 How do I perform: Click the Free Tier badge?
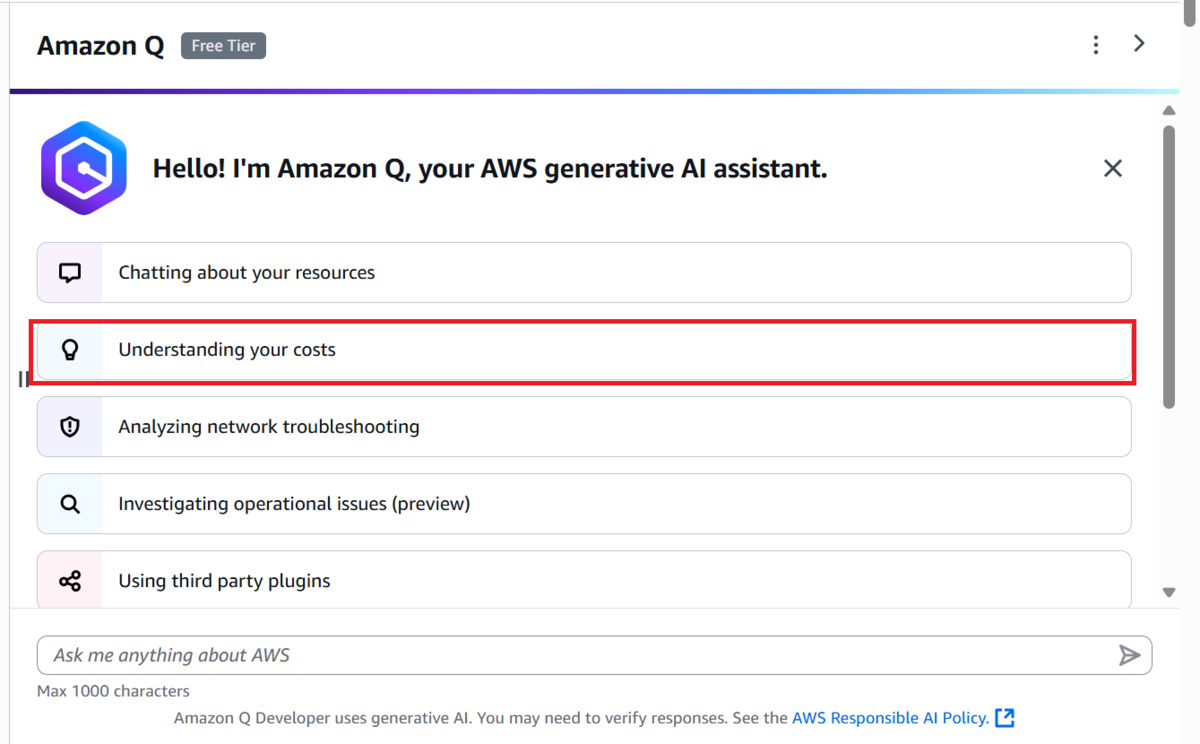[x=223, y=46]
